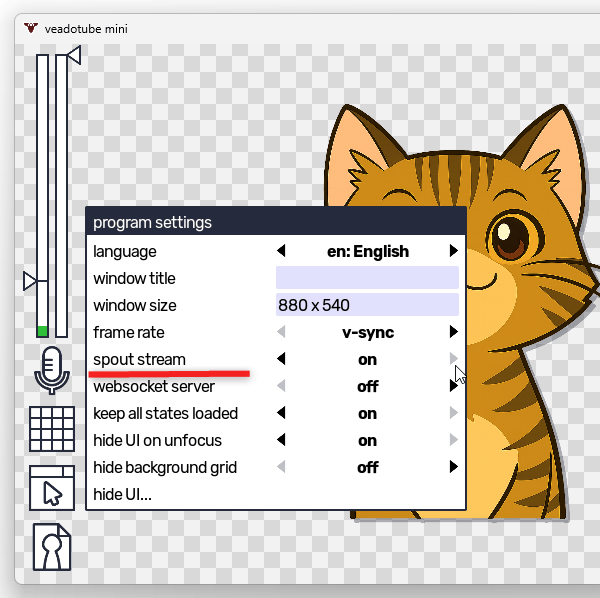Viewport: 600px width, 598px height.
Task: Turn off hide UI on unfocus via left arrow
Action: [x=281, y=440]
